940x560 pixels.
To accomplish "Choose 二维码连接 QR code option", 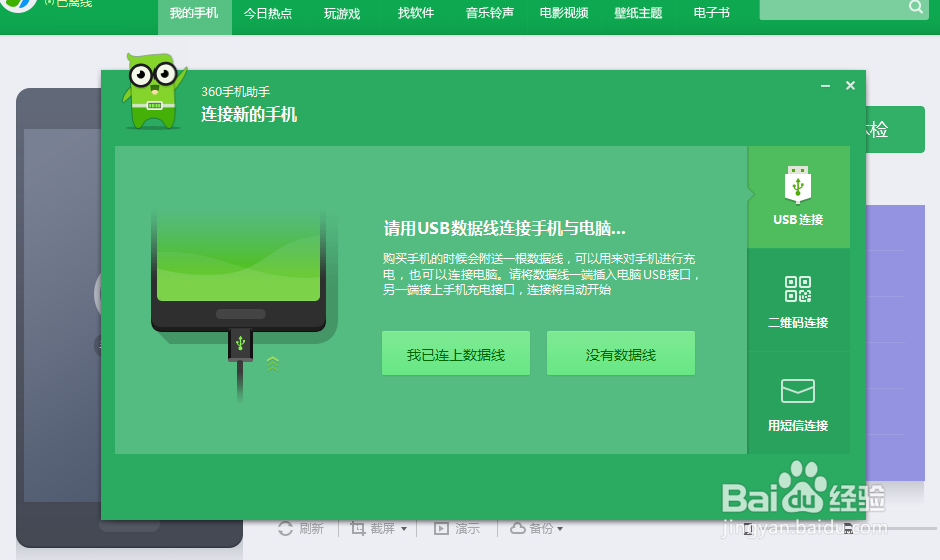I will 799,300.
